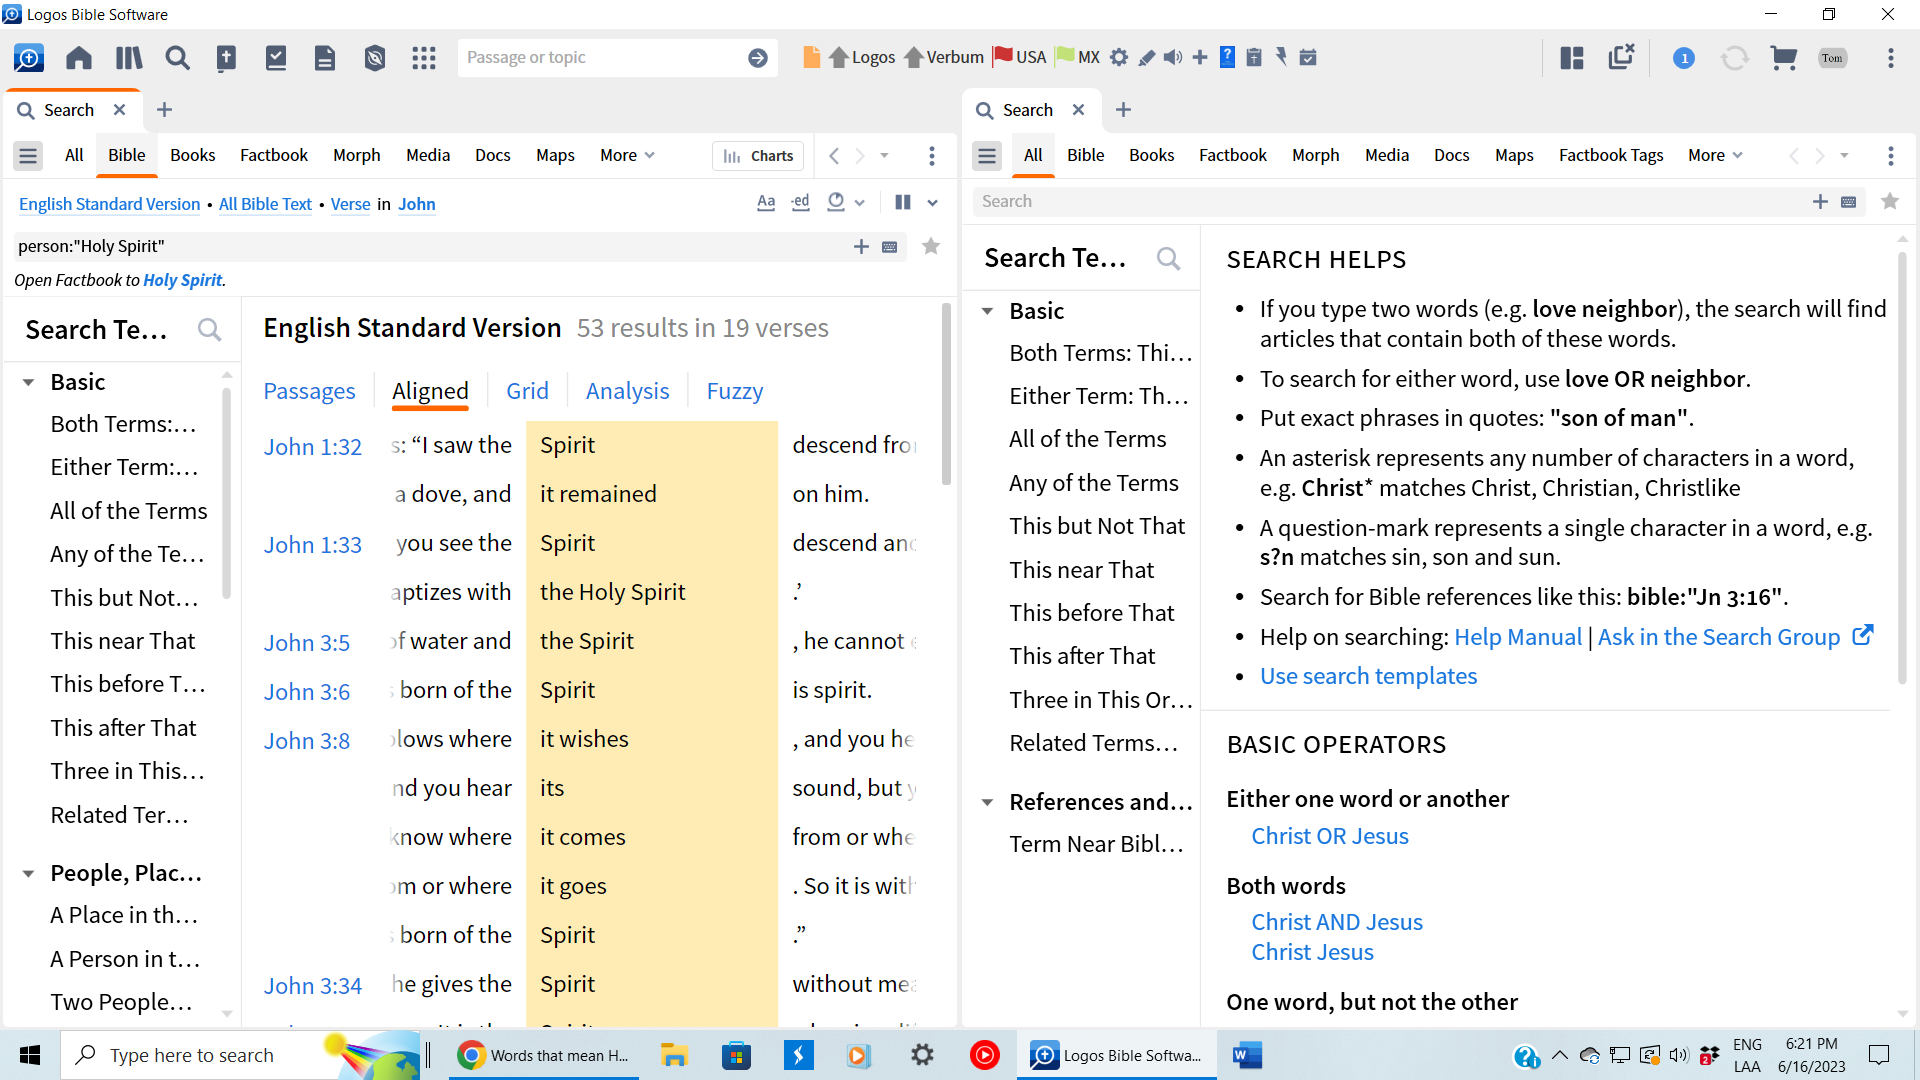Image resolution: width=1920 pixels, height=1080 pixels.
Task: Open the main toolbar Search magnifier
Action: click(x=178, y=58)
